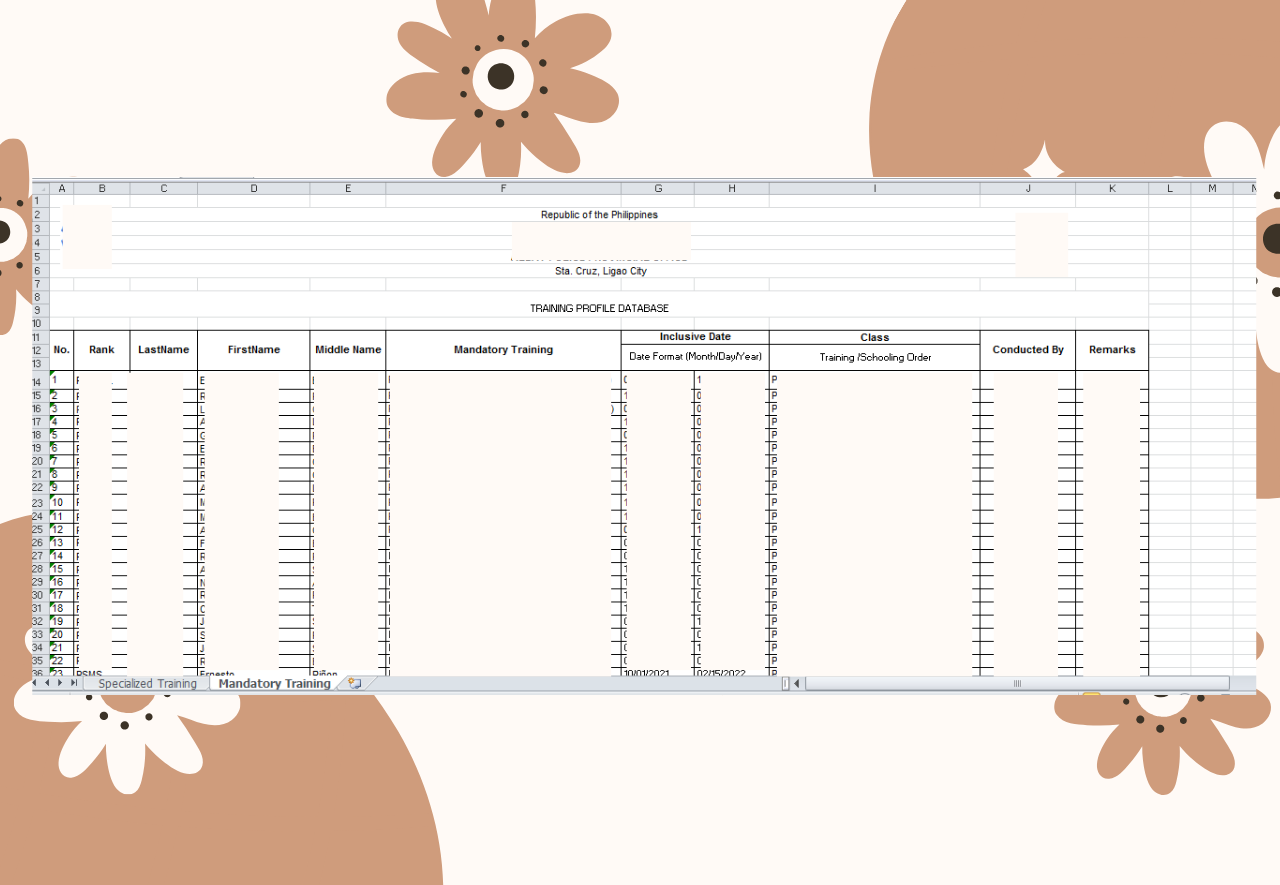Select column K header
1280x885 pixels.
1112,188
